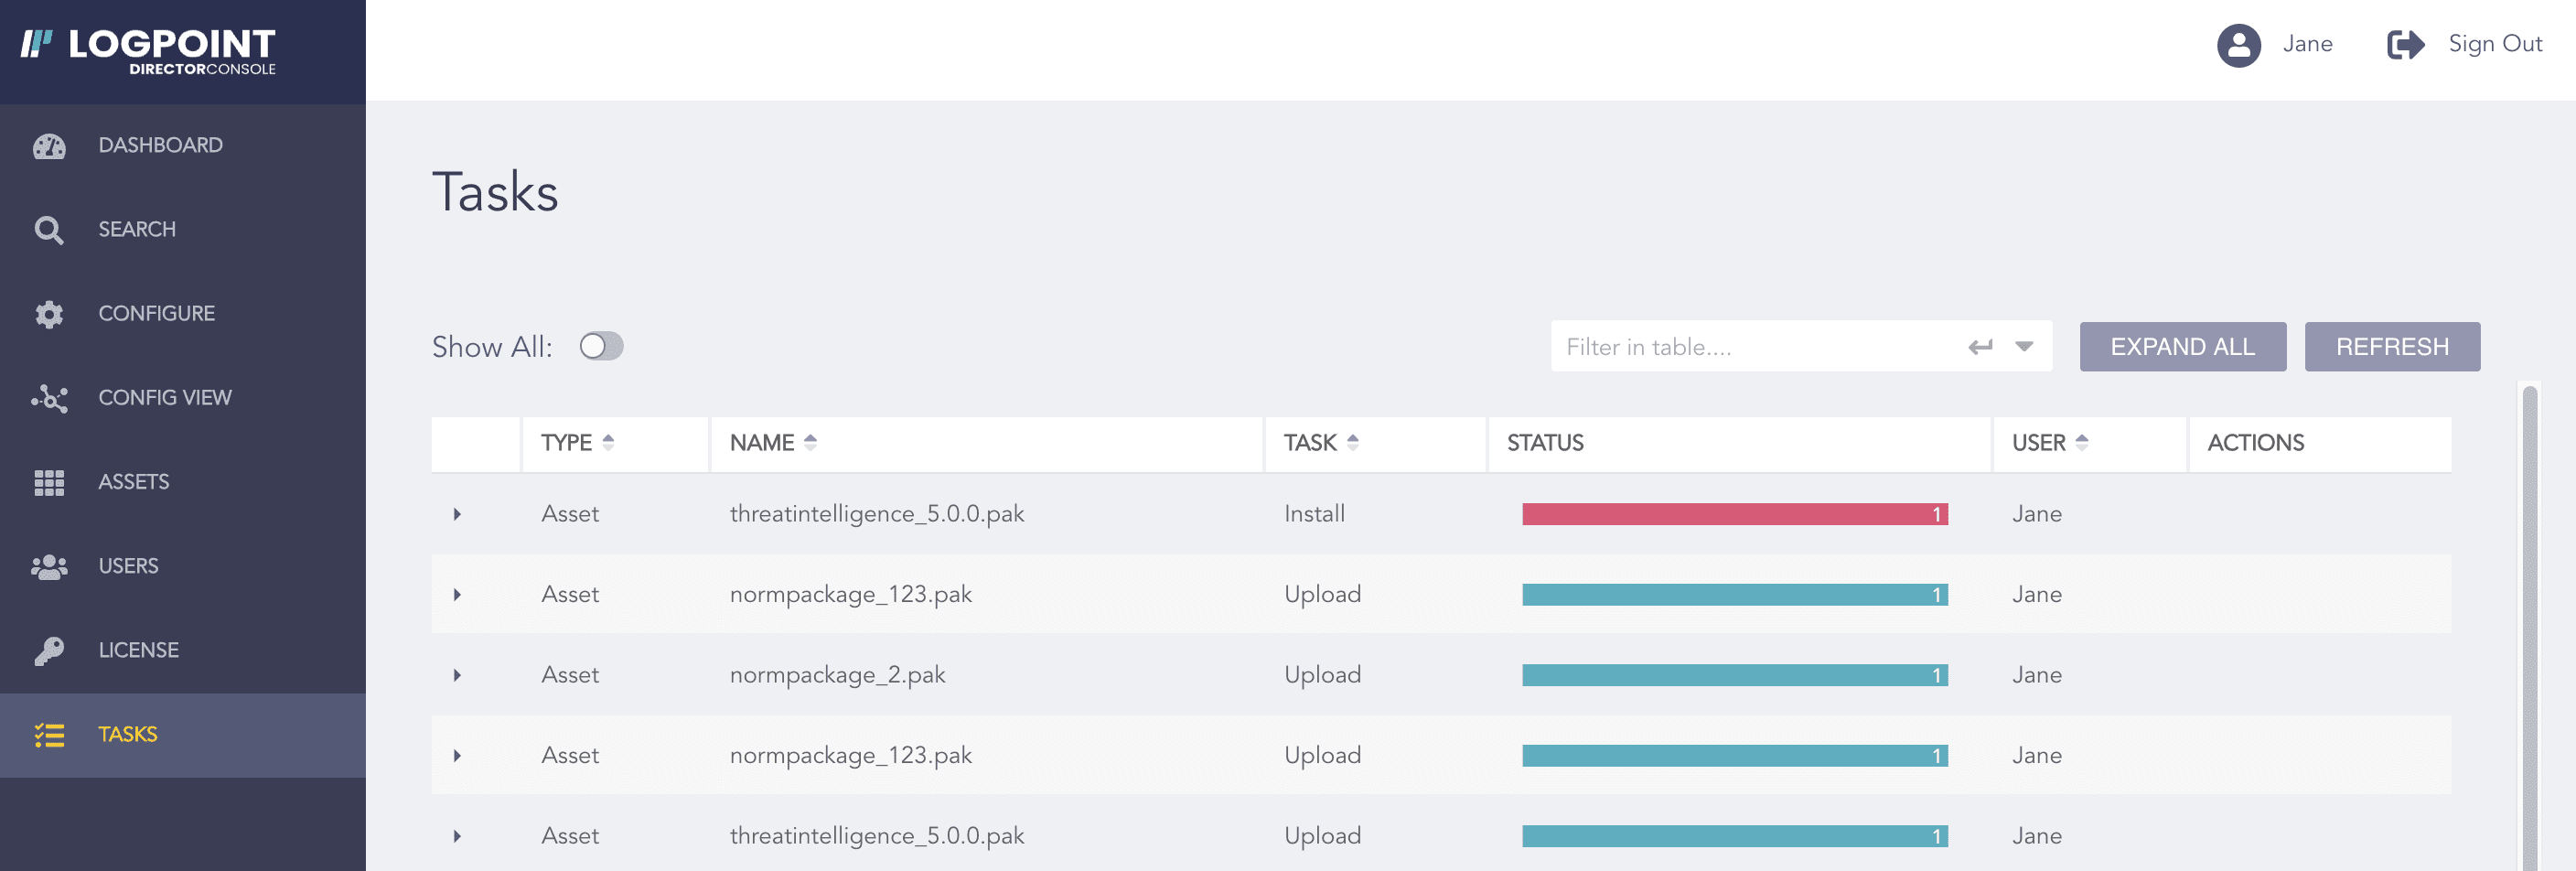The width and height of the screenshot is (2576, 871).
Task: Click the user profile avatar icon
Action: click(2239, 45)
